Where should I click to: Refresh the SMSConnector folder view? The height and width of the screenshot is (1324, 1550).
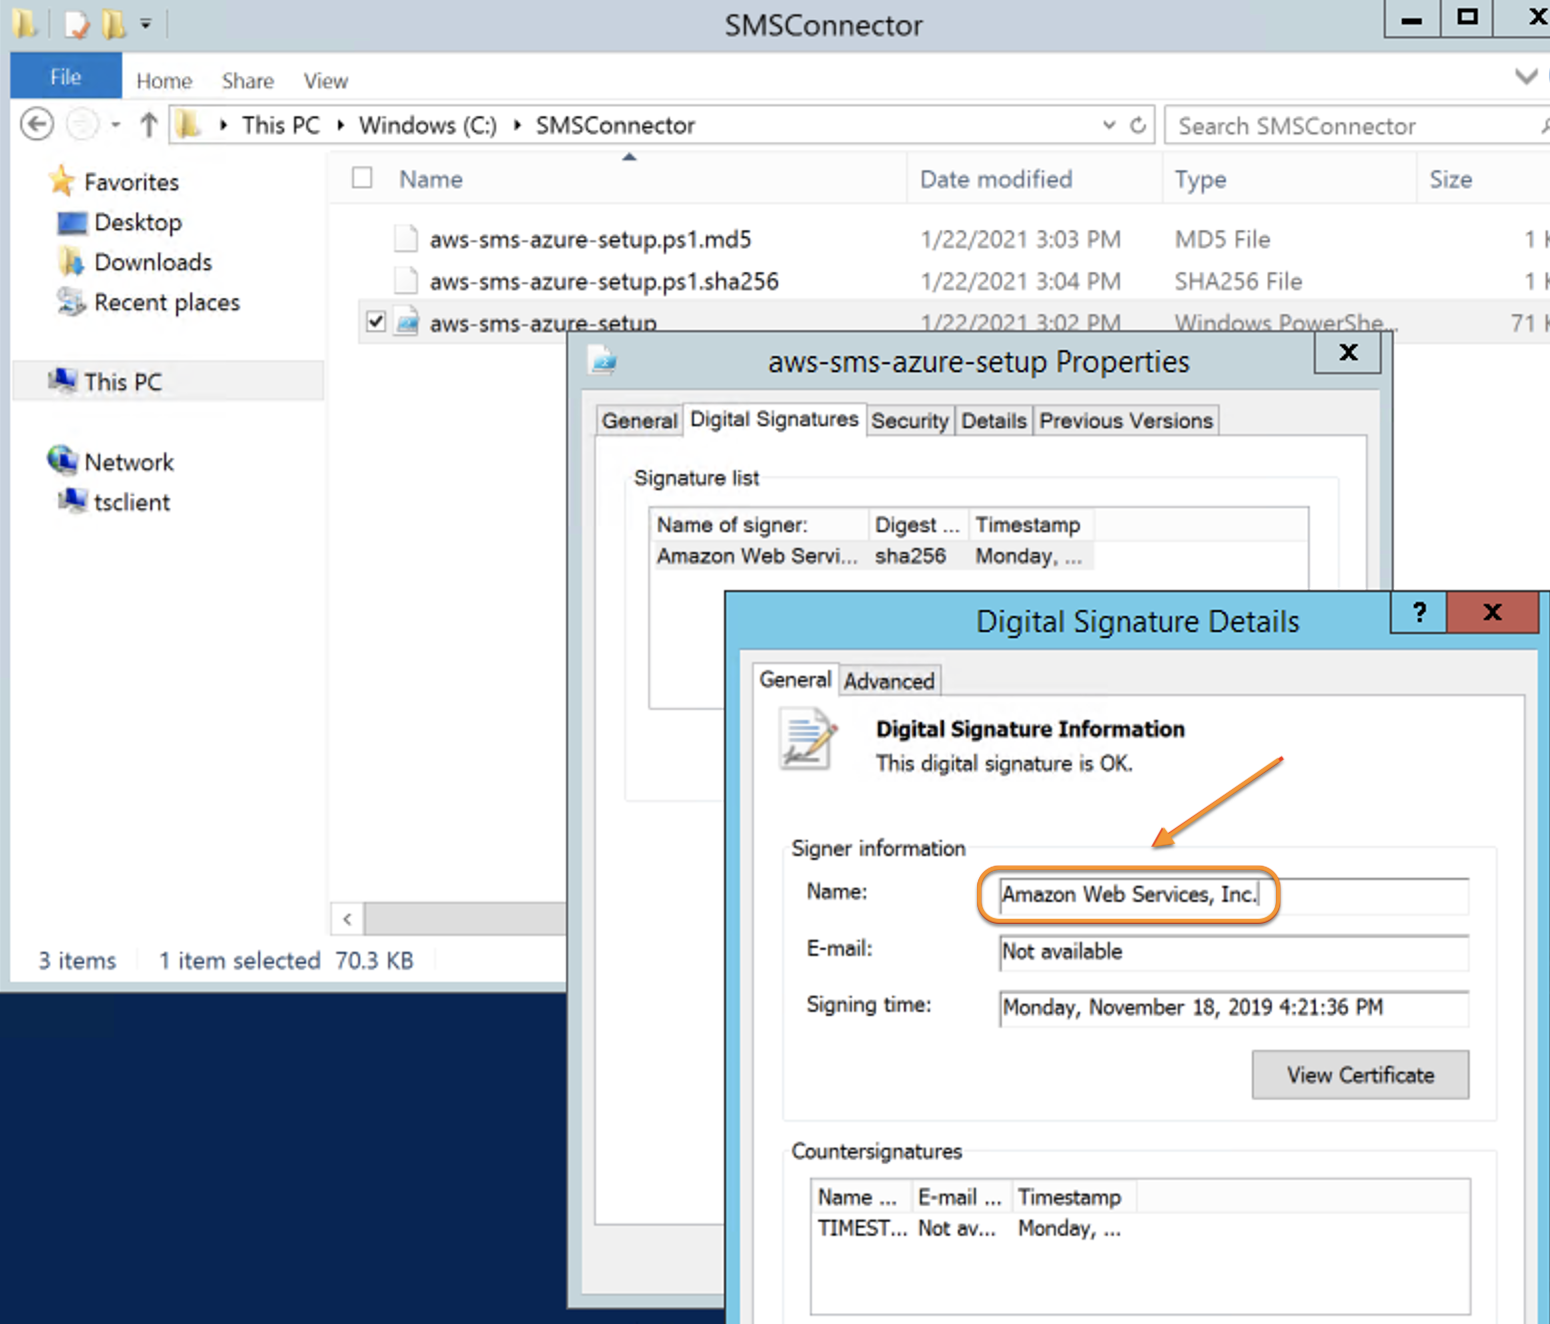(x=1138, y=125)
